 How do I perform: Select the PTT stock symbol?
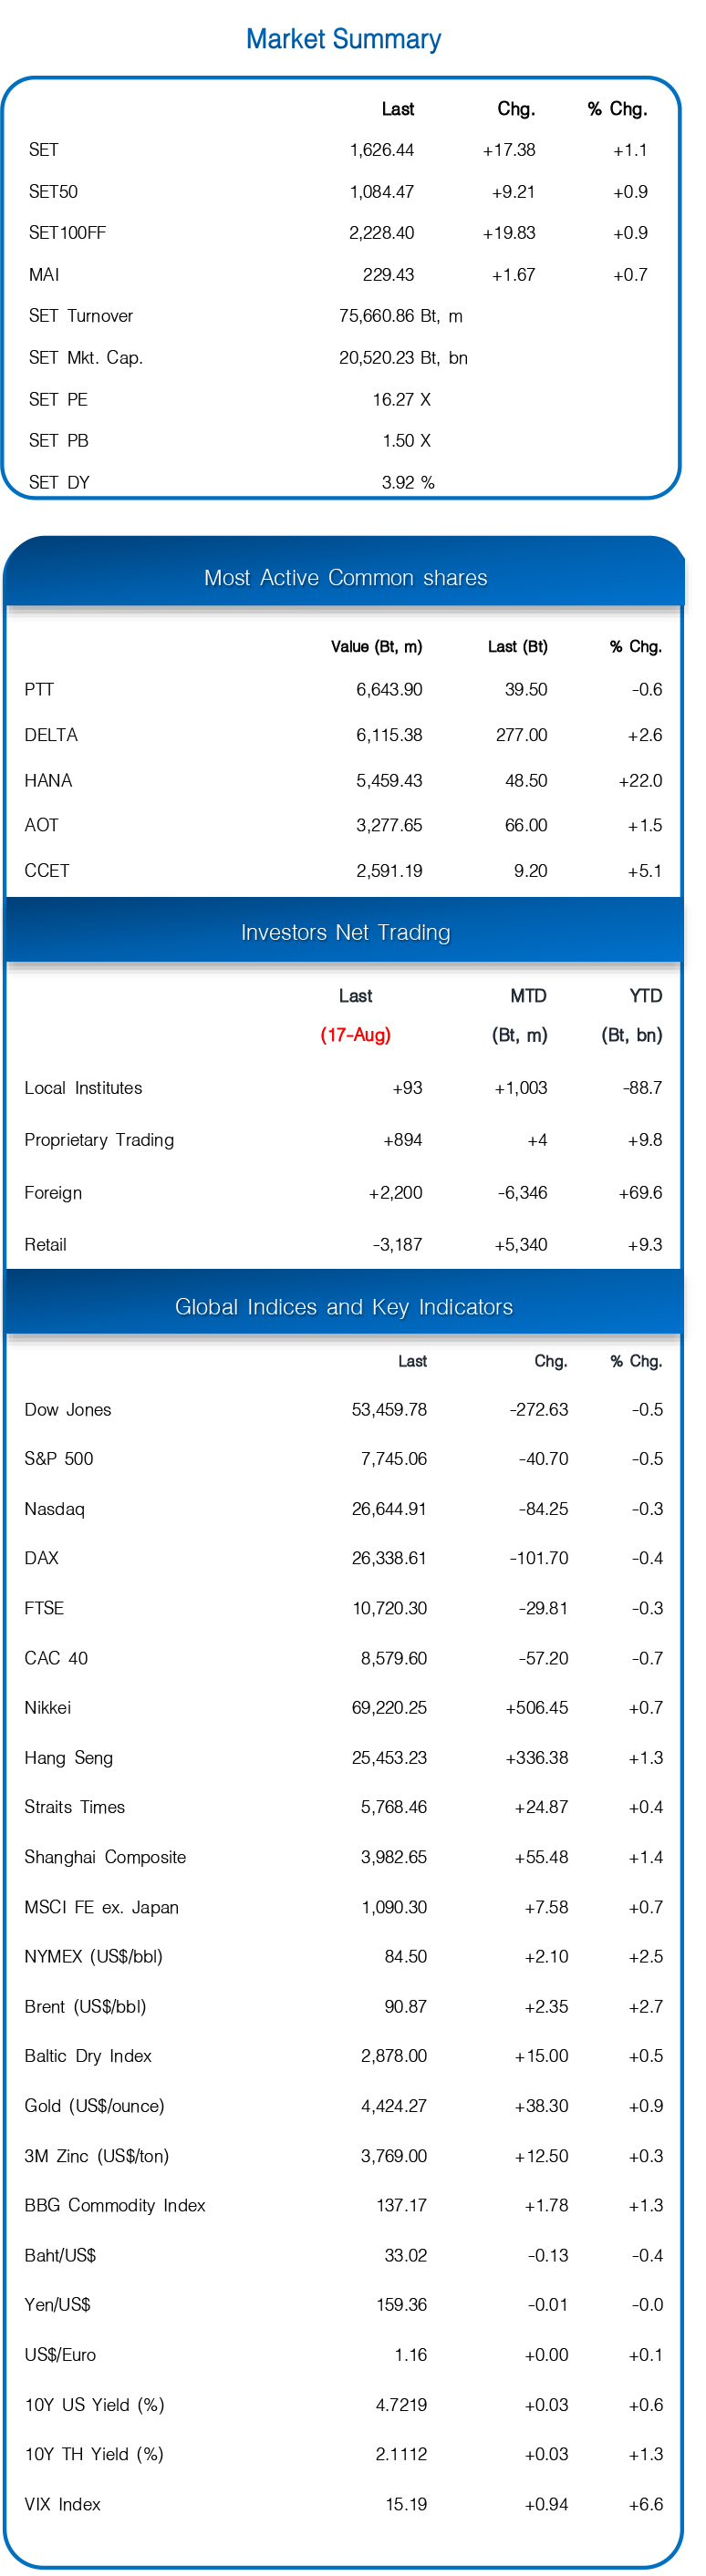pyautogui.click(x=39, y=690)
